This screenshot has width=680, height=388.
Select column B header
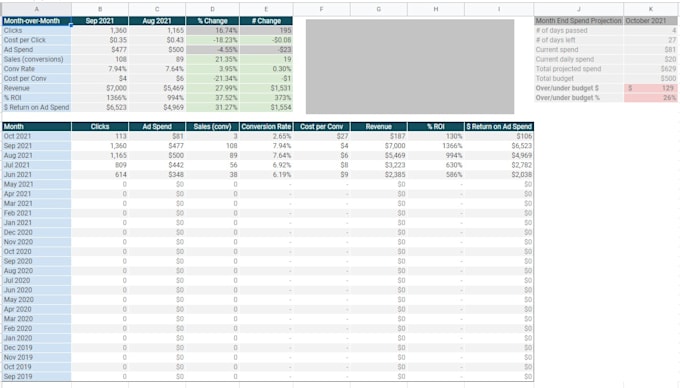point(100,9)
